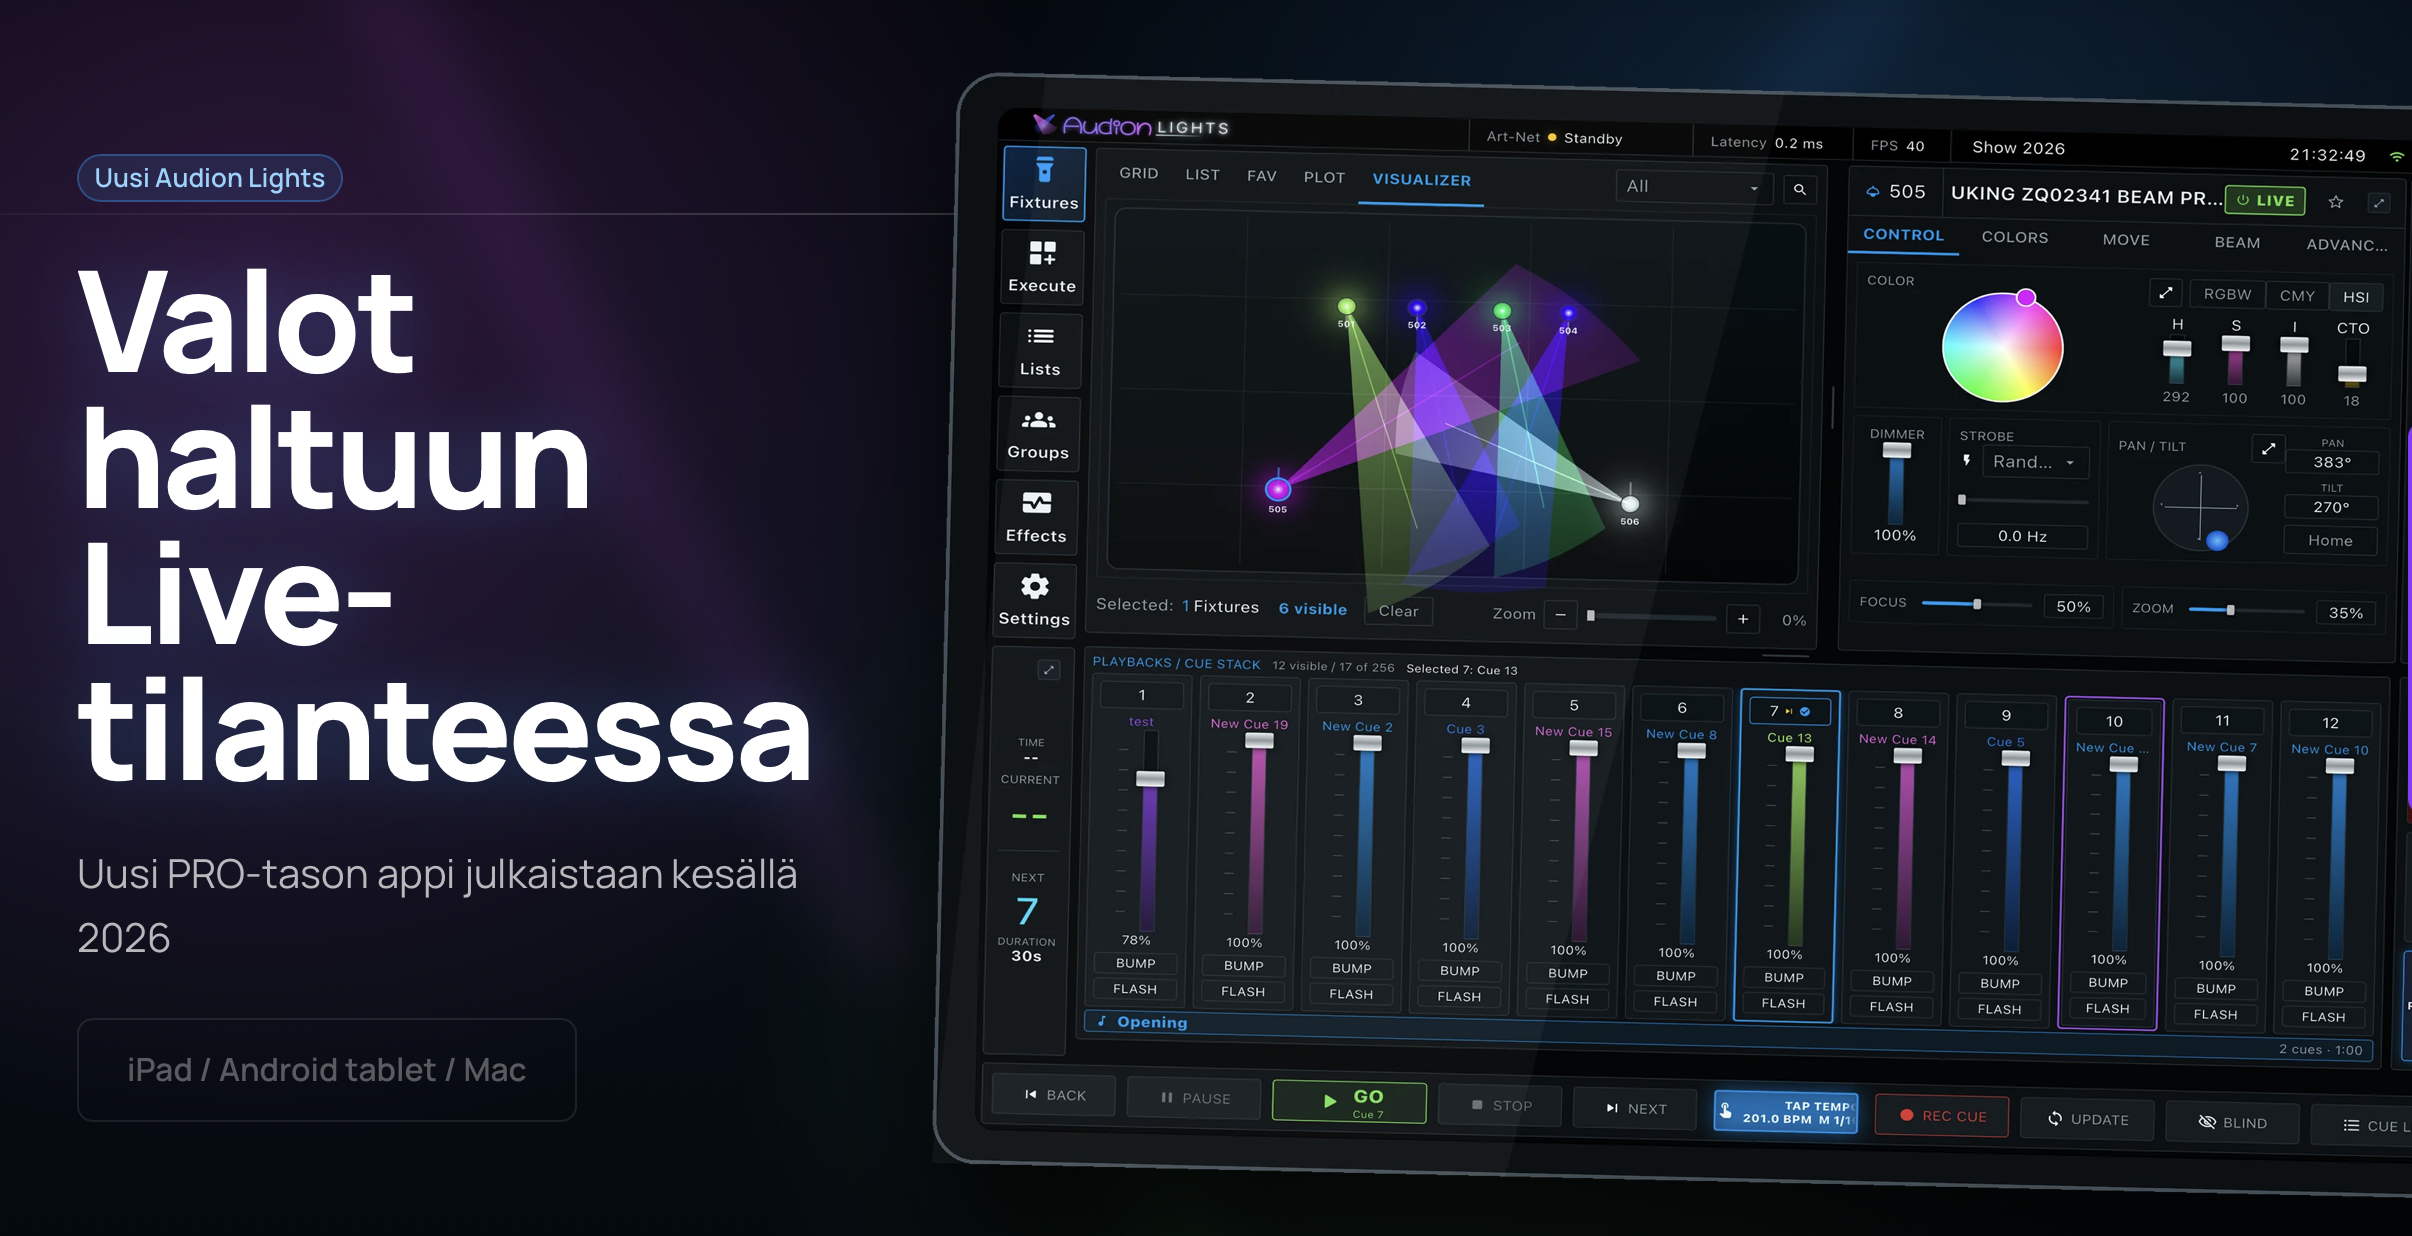Select fixture 503 in the visualizer

tap(1502, 311)
